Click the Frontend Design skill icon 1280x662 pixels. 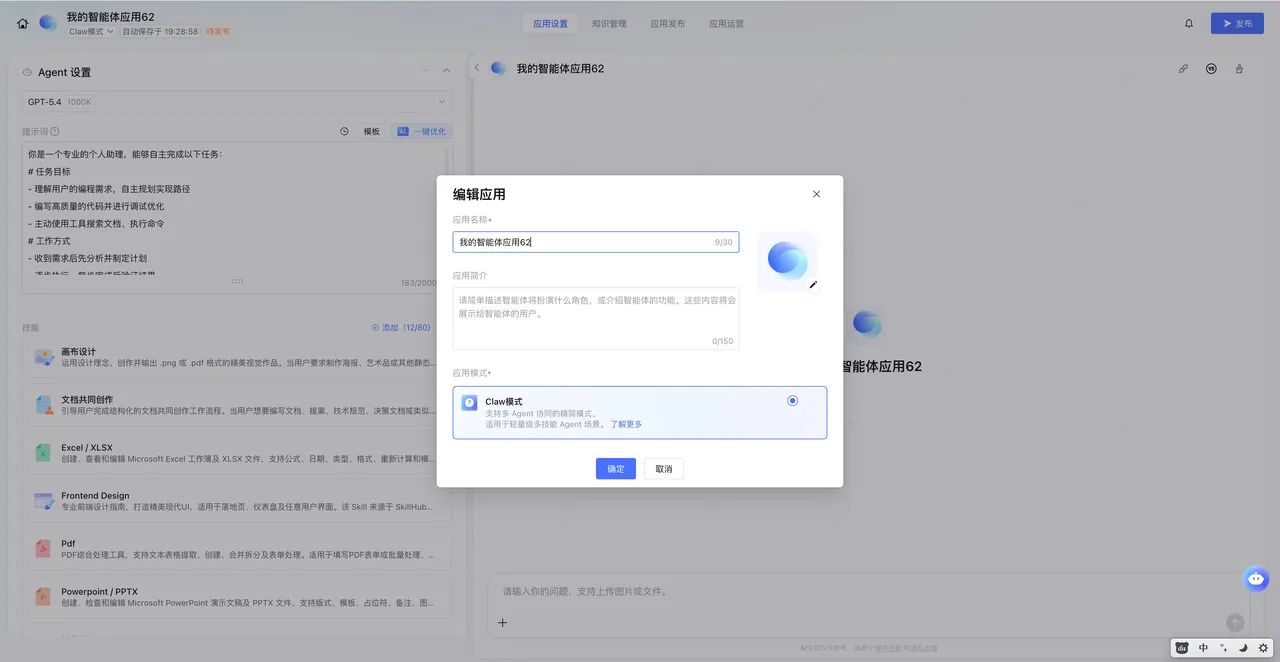click(44, 501)
